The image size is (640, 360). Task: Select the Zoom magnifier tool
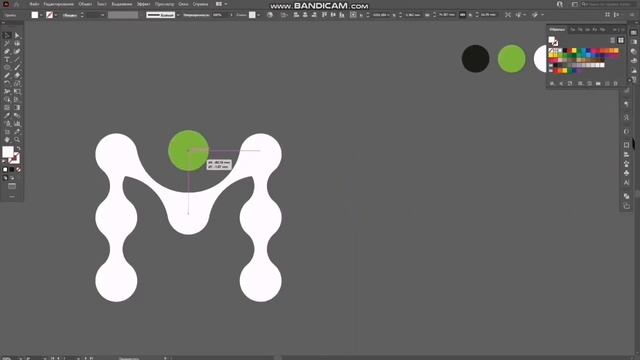point(17,140)
